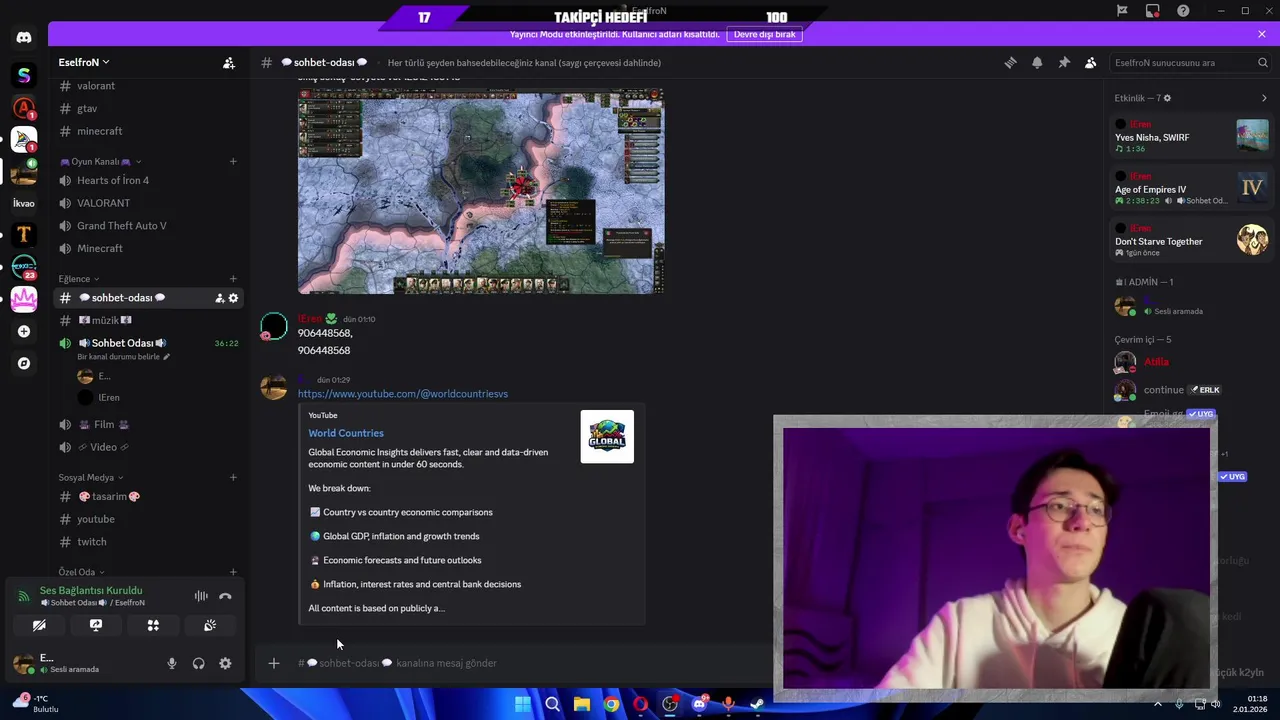Collapse the Eğlence category
Viewport: 1280px width, 720px height.
tap(78, 279)
